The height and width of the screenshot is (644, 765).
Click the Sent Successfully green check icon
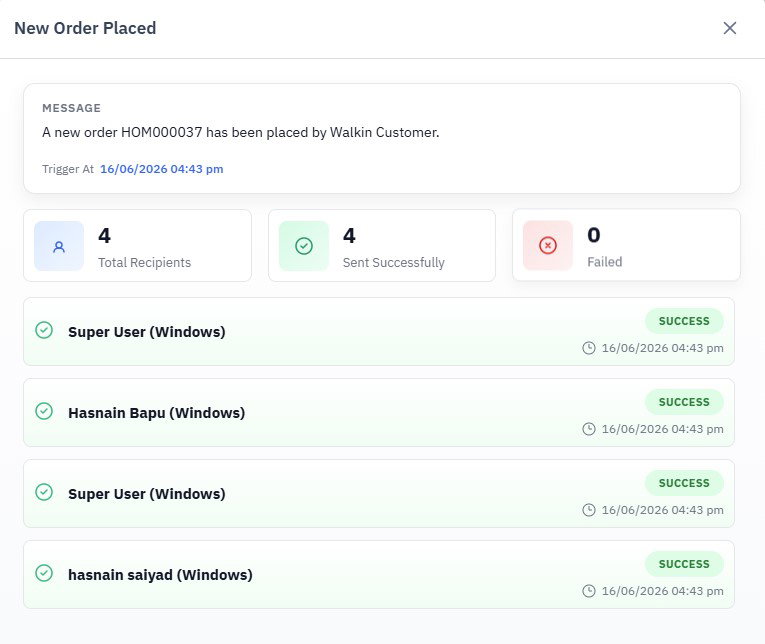tap(304, 246)
